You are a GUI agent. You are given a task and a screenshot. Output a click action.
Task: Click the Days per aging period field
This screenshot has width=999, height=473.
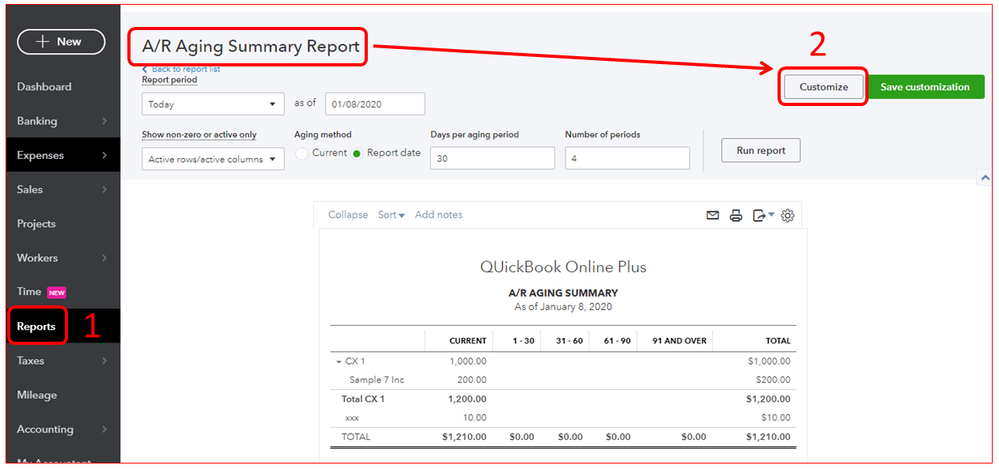[492, 159]
